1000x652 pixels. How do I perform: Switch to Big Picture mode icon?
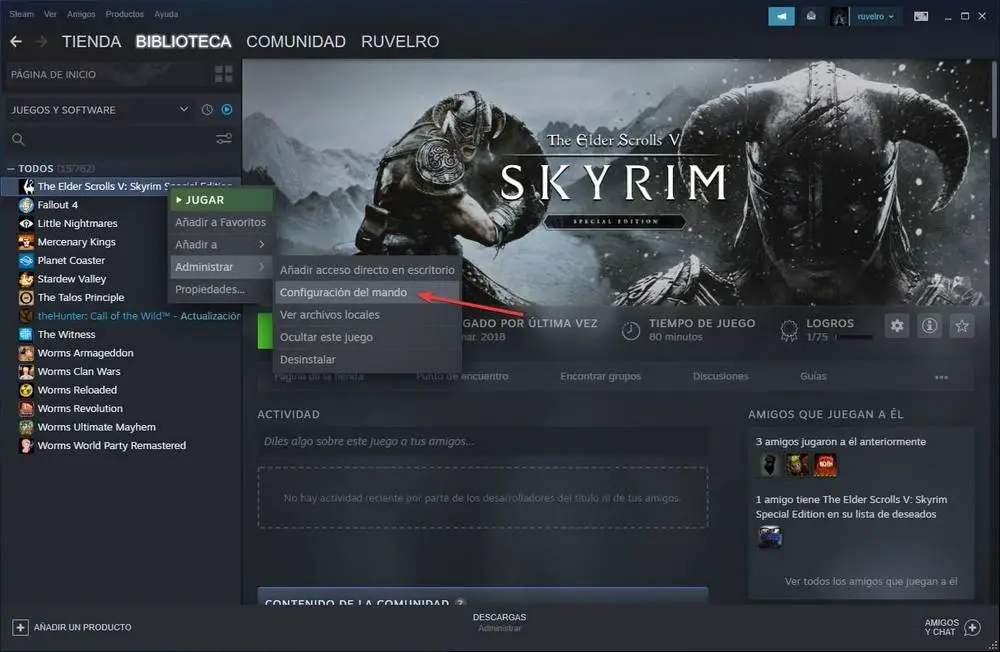[x=921, y=17]
